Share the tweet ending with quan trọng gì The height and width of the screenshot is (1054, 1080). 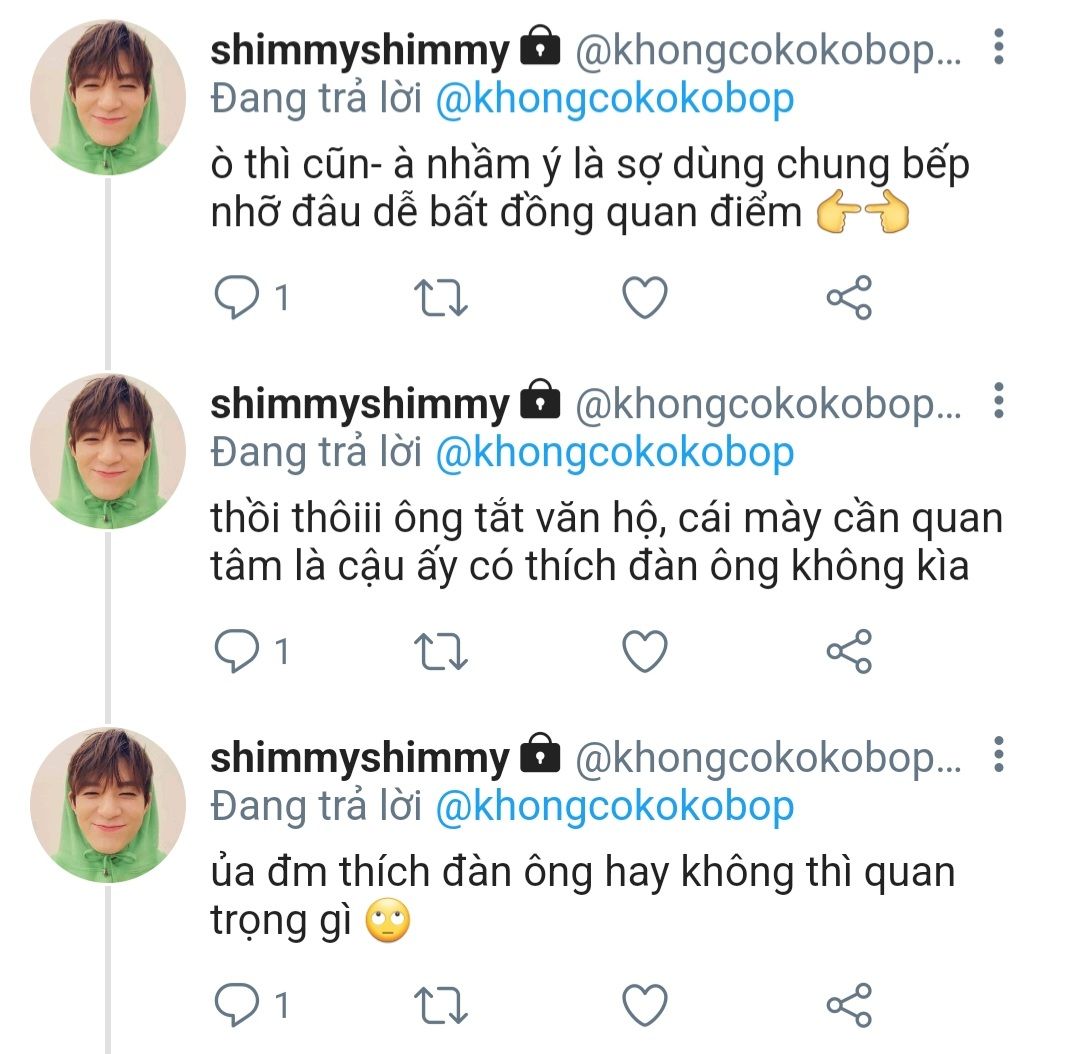coord(849,1005)
